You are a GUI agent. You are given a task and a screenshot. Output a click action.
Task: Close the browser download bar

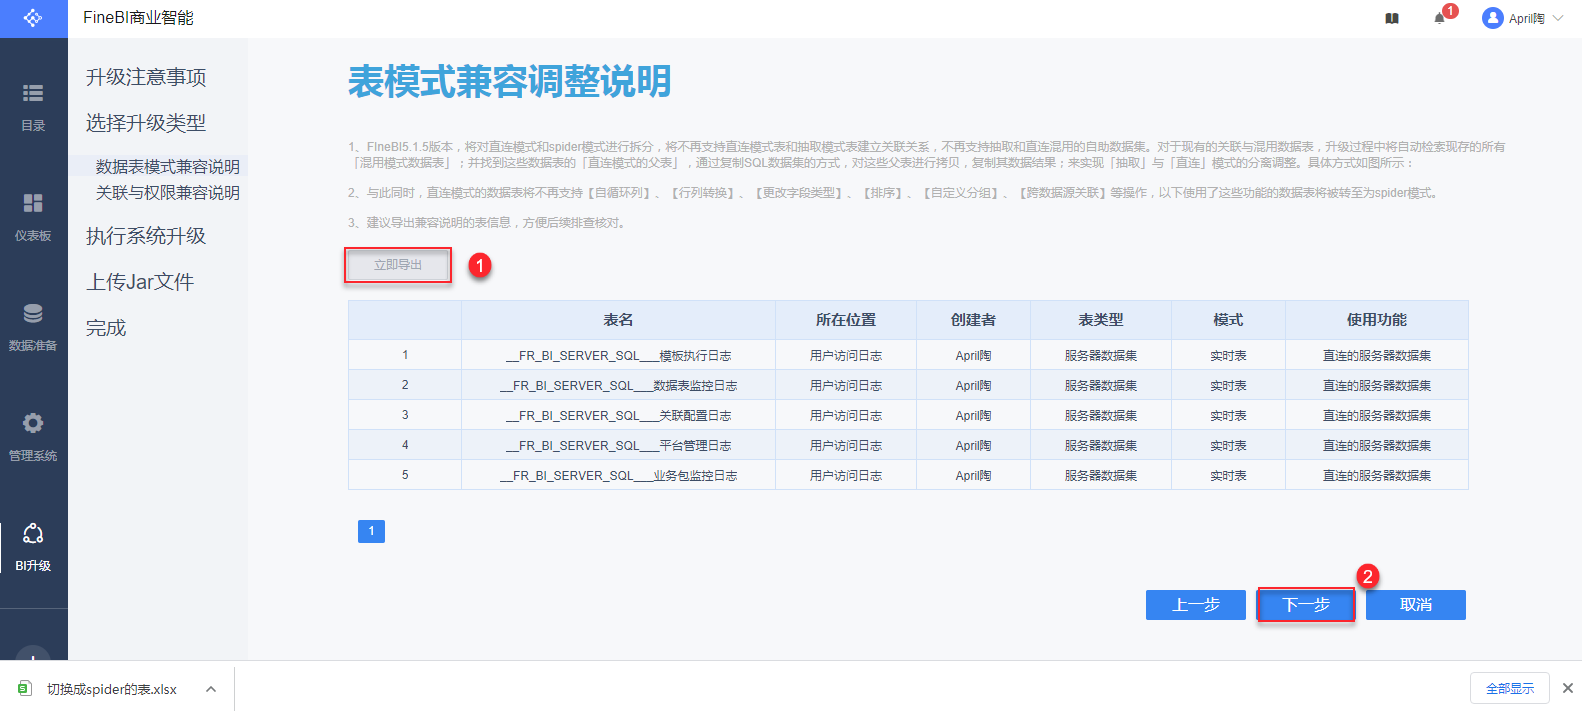[1568, 688]
